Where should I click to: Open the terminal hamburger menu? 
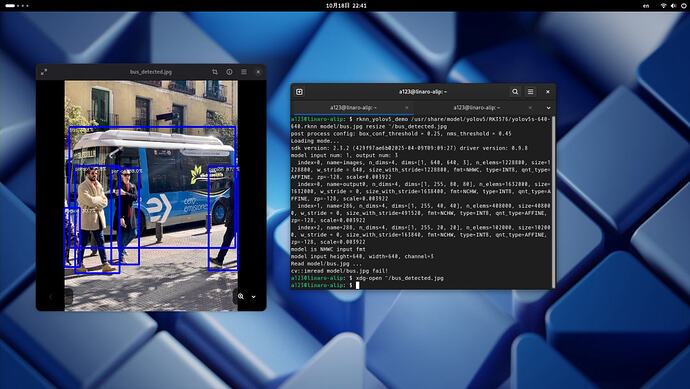tap(530, 92)
